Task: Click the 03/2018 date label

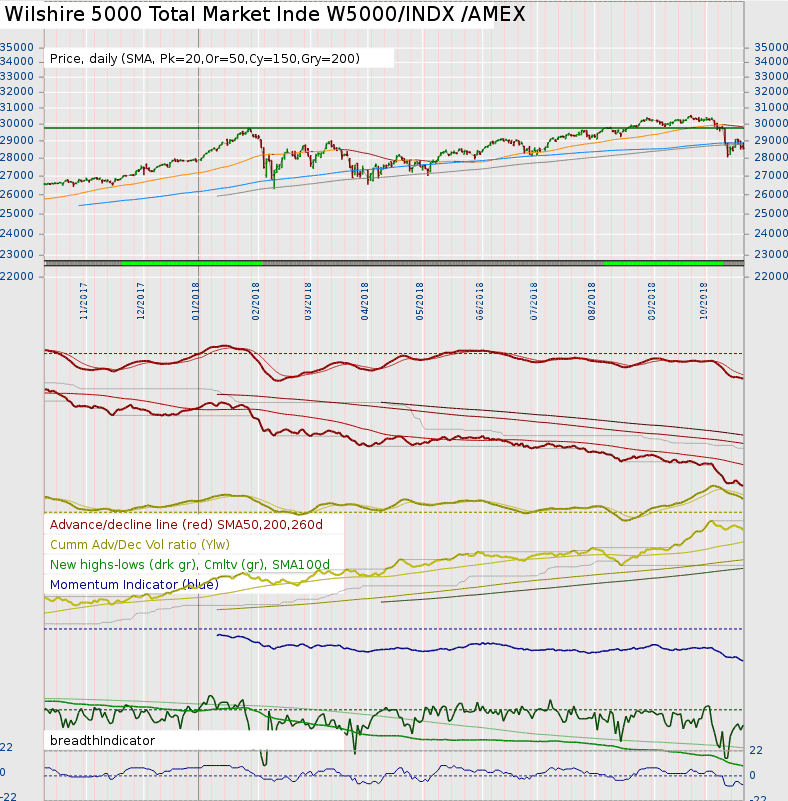Action: click(307, 301)
